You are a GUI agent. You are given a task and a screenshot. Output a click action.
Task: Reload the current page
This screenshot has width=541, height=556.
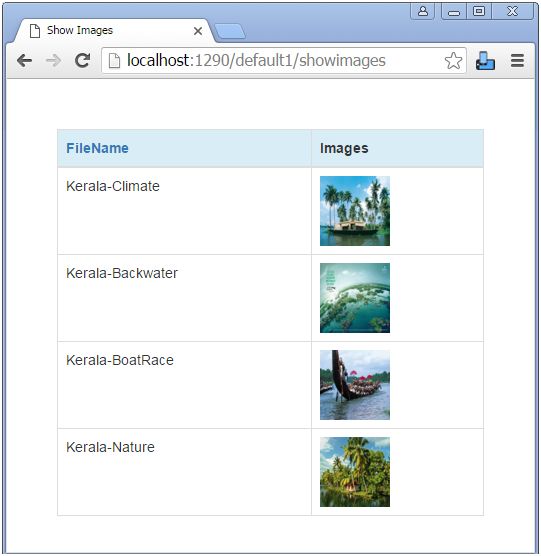click(x=82, y=60)
